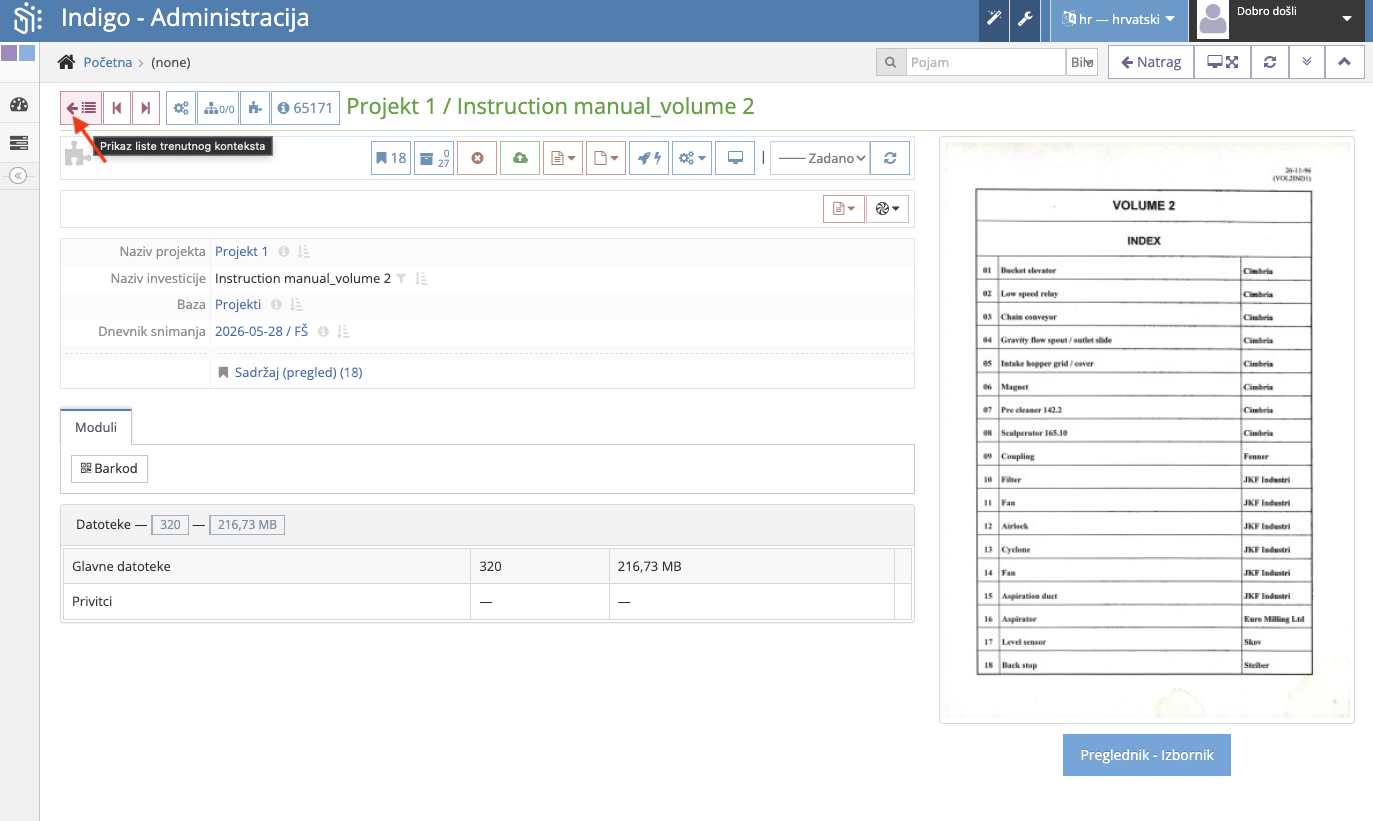The image size is (1373, 821).
Task: Click the magic wand icon in header
Action: [994, 18]
